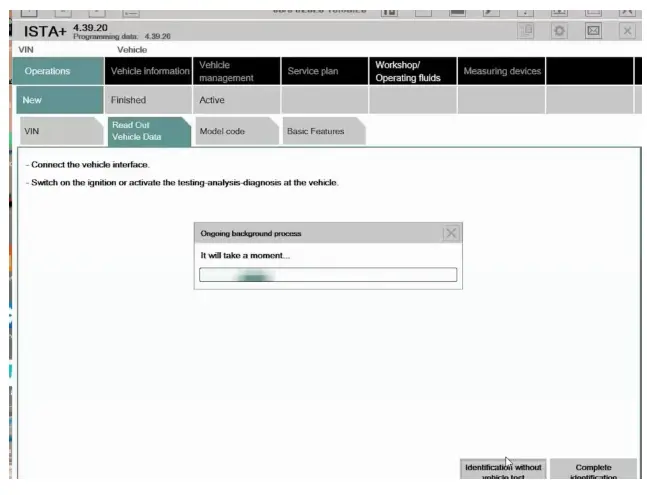This screenshot has width=647, height=495.
Task: Select the Finished operations subtab
Action: point(149,100)
